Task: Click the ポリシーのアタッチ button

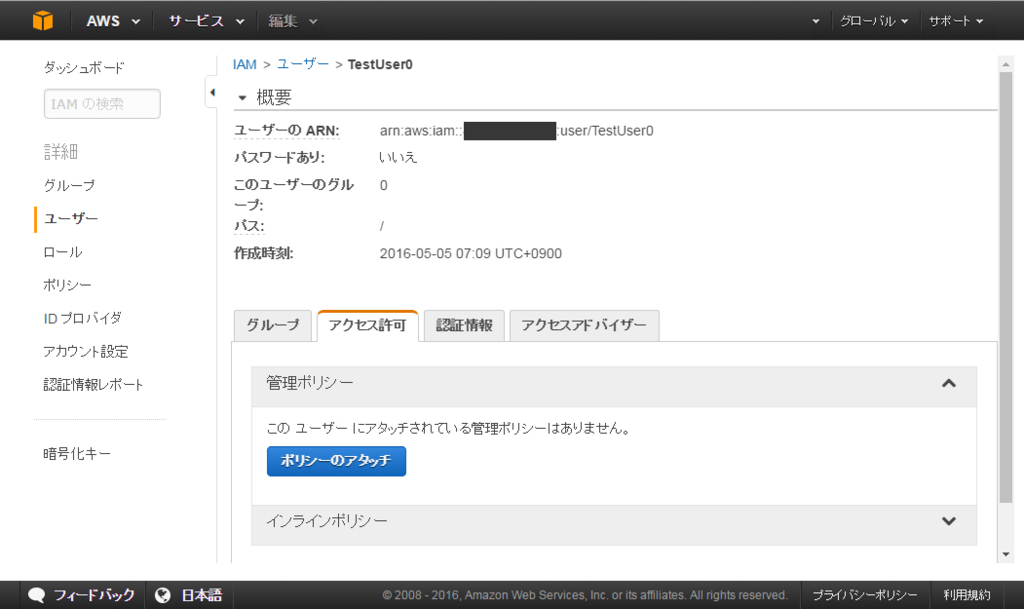Action: click(336, 461)
